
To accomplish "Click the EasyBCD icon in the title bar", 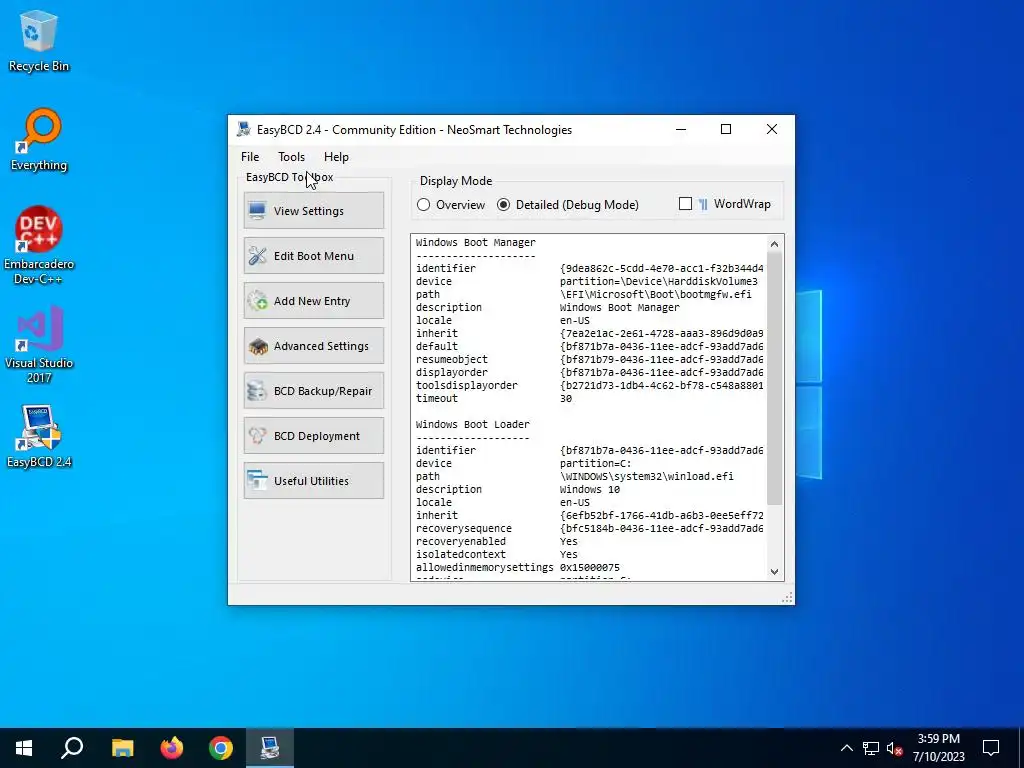I will click(x=244, y=129).
